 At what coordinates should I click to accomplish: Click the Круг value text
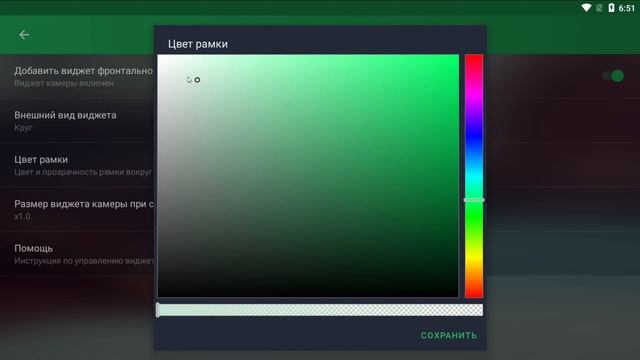[x=23, y=127]
